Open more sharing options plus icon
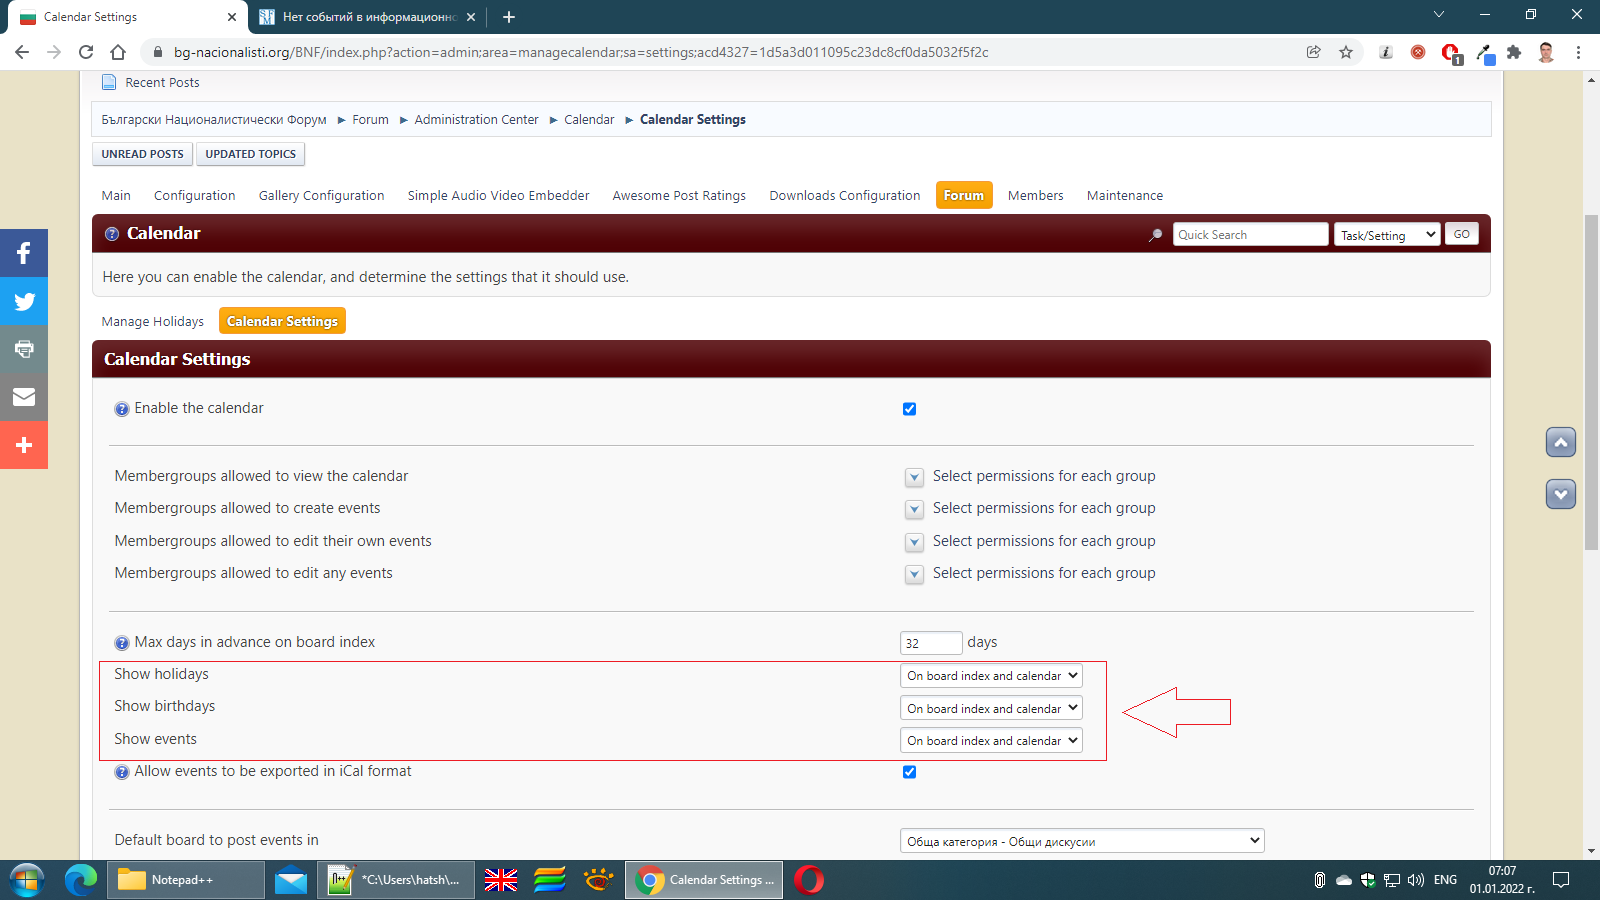Screen dimensions: 1600x900 click(x=24, y=445)
